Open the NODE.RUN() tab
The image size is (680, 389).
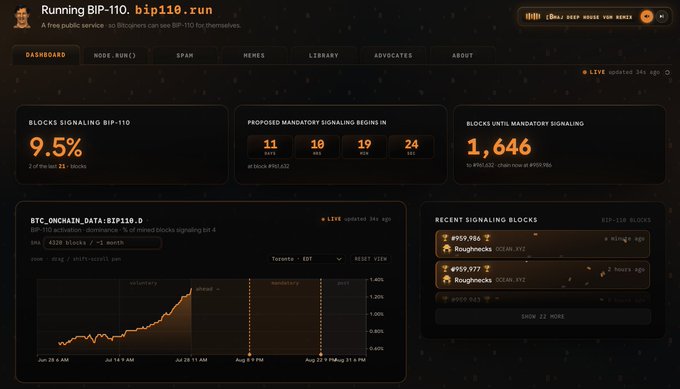tap(115, 56)
